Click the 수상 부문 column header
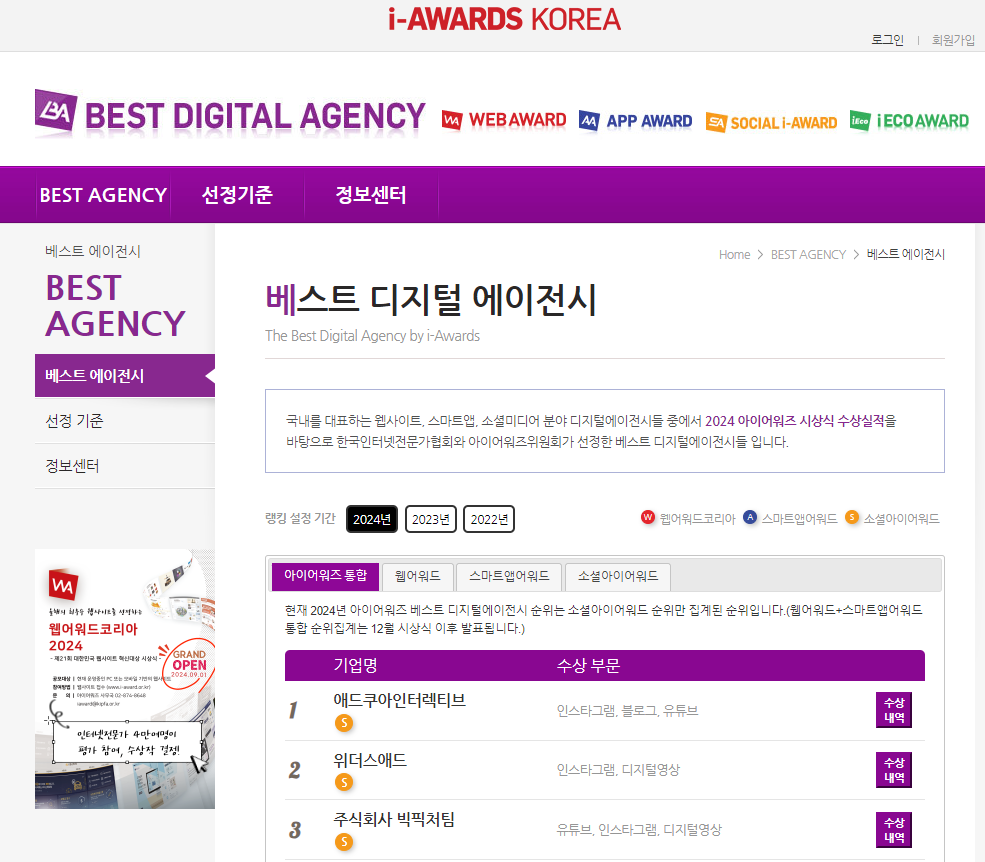 pos(588,666)
